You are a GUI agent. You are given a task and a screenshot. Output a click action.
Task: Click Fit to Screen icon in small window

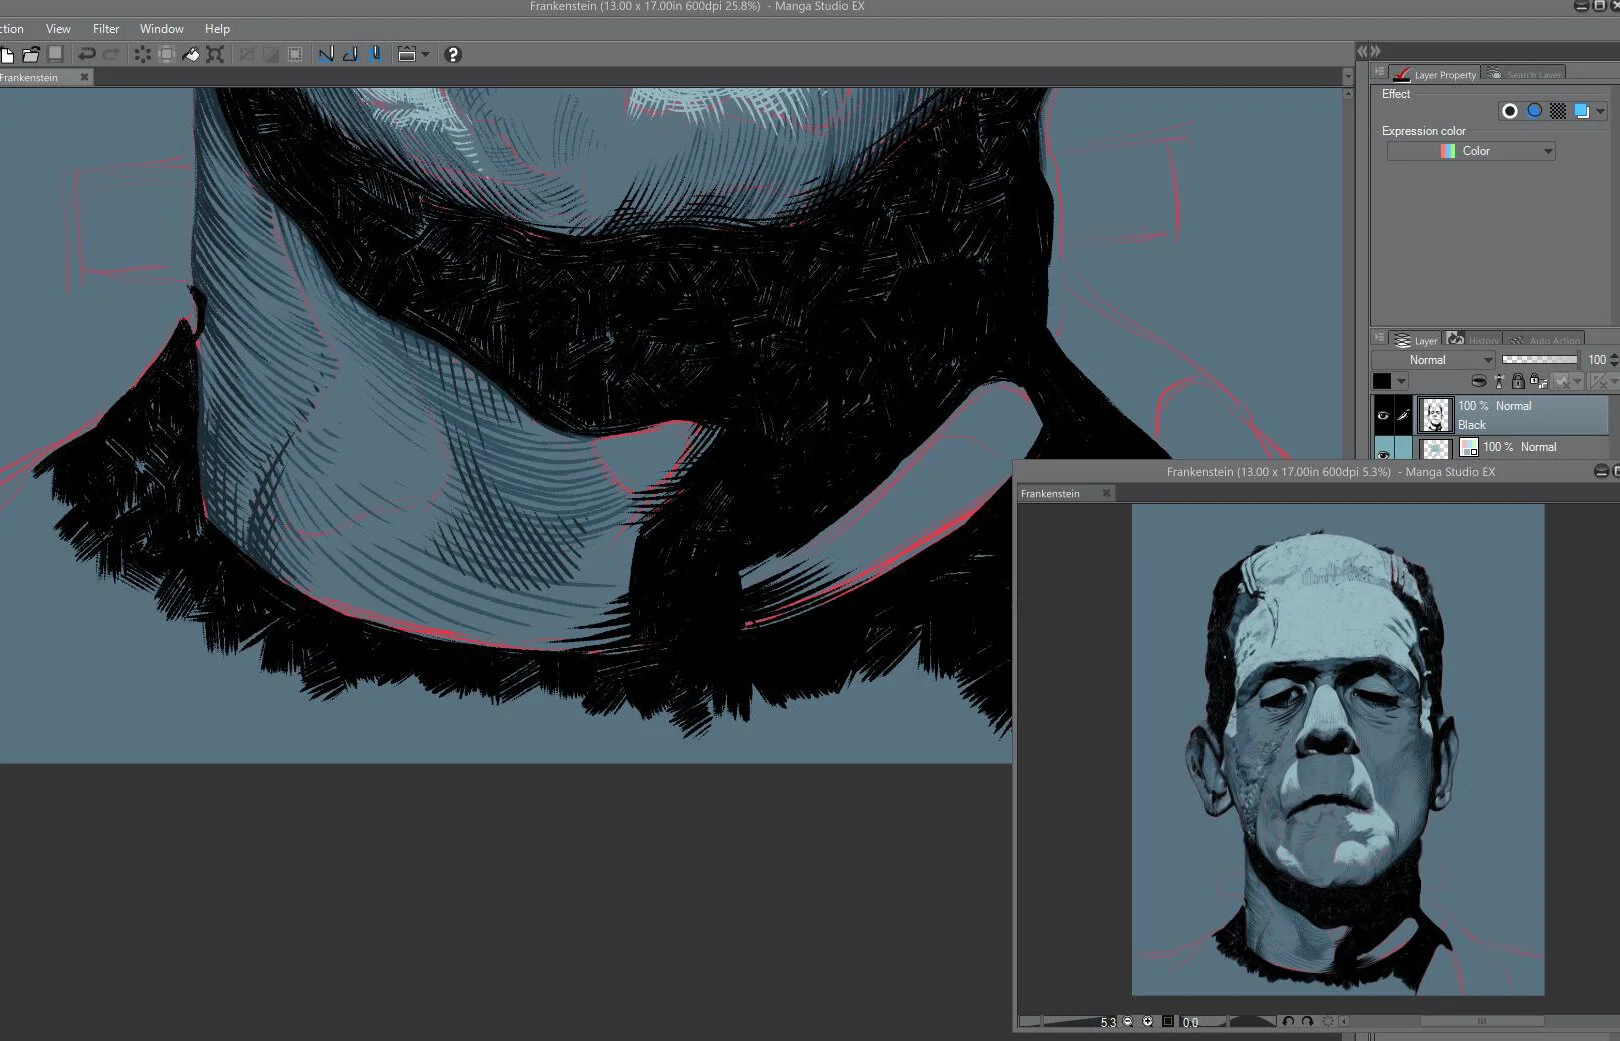(1167, 1021)
